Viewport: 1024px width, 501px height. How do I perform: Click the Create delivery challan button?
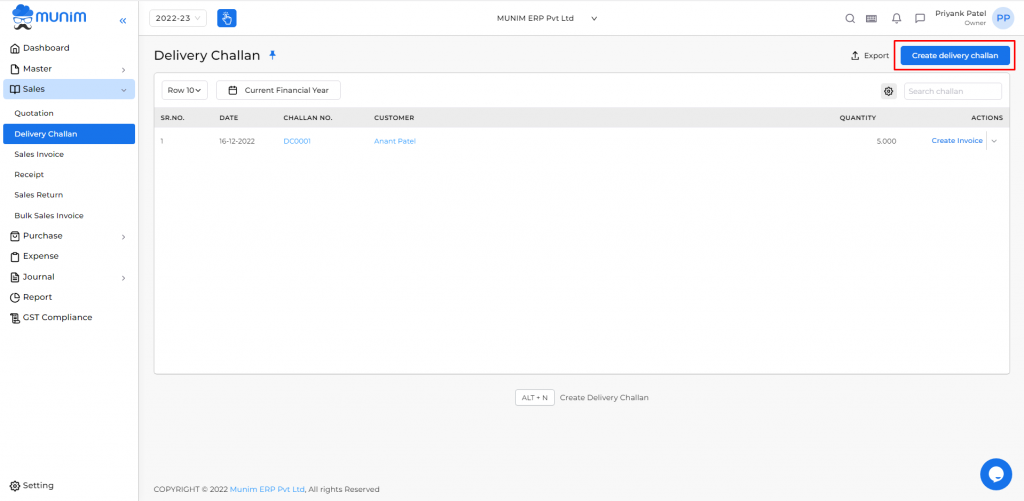pyautogui.click(x=954, y=55)
